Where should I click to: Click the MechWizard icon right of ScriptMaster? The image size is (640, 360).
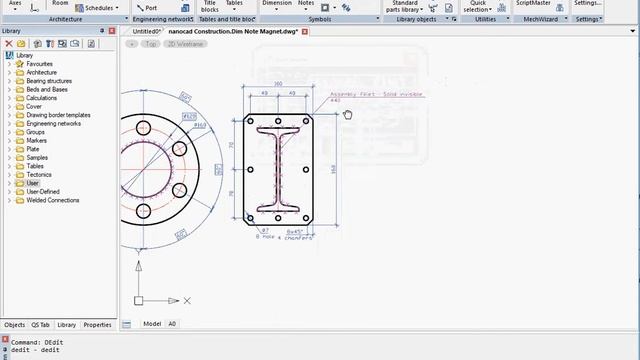click(x=560, y=8)
